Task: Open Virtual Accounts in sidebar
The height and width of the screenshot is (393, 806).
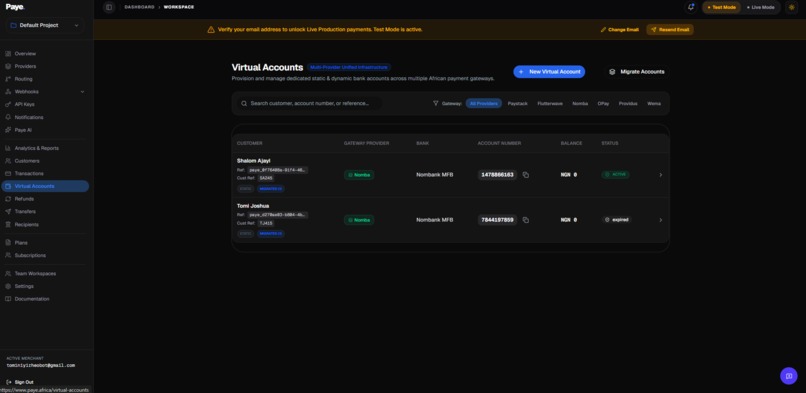Action: pyautogui.click(x=45, y=186)
